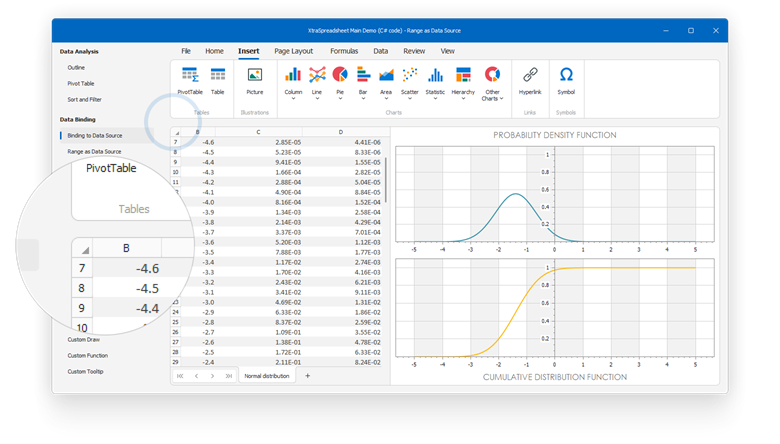The width and height of the screenshot is (780, 444).
Task: Insert a Picture illustration
Action: point(255,81)
